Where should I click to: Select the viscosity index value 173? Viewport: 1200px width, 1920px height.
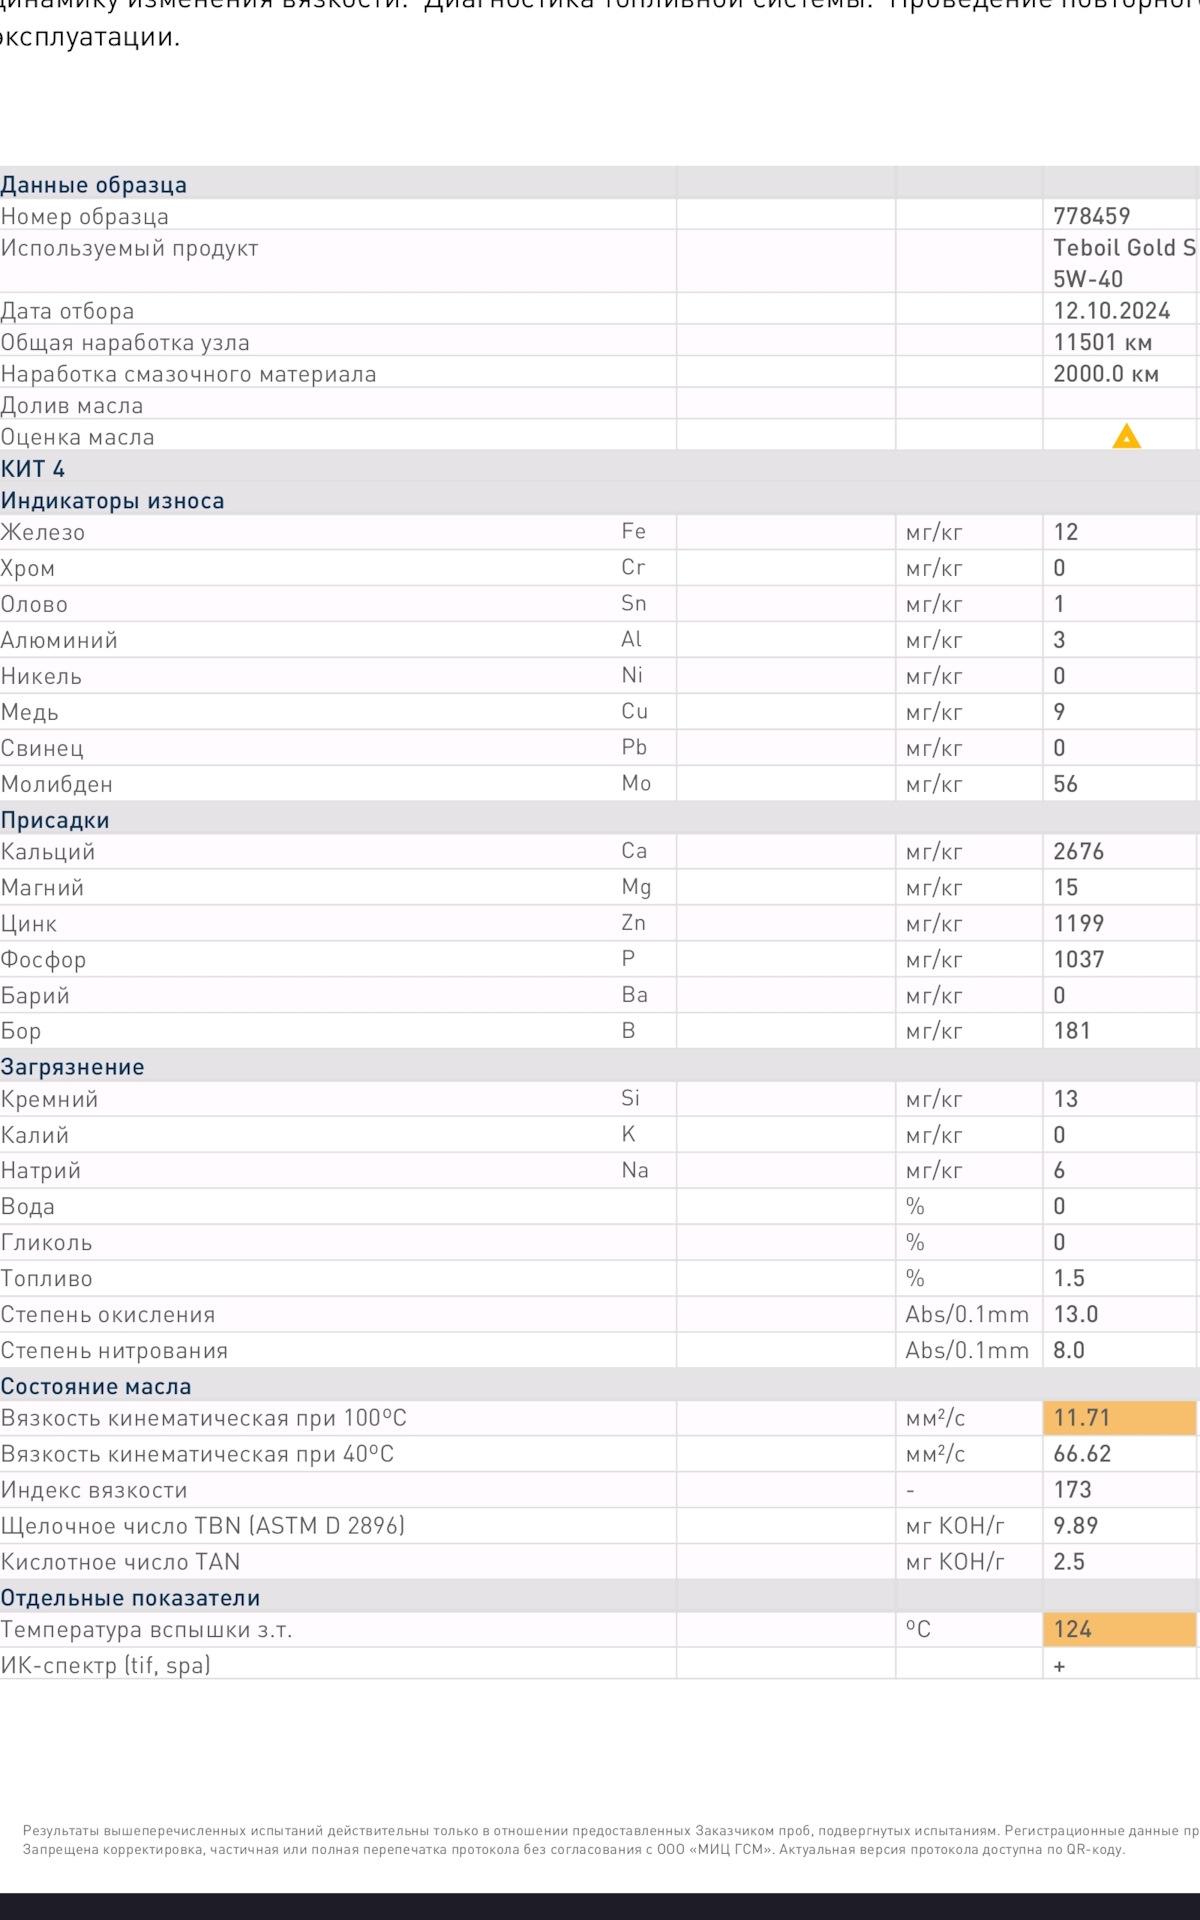point(1072,1490)
